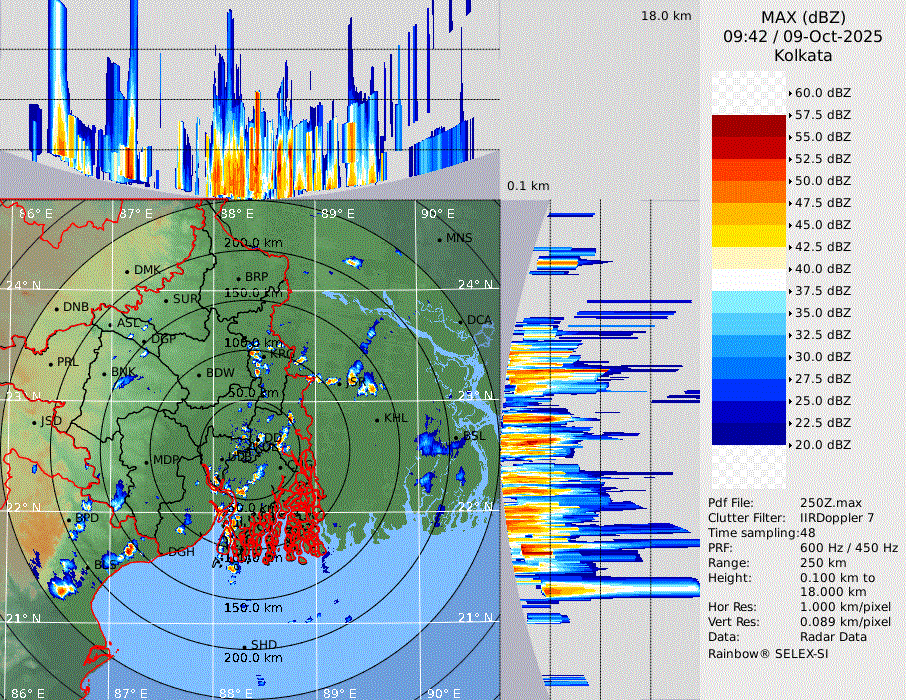Select the DMK station marker
The width and height of the screenshot is (906, 700).
(128, 271)
